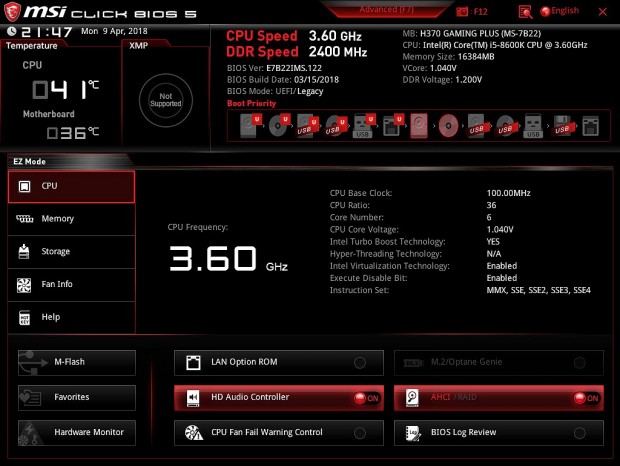Select legacy USB key boot icon

point(533,126)
